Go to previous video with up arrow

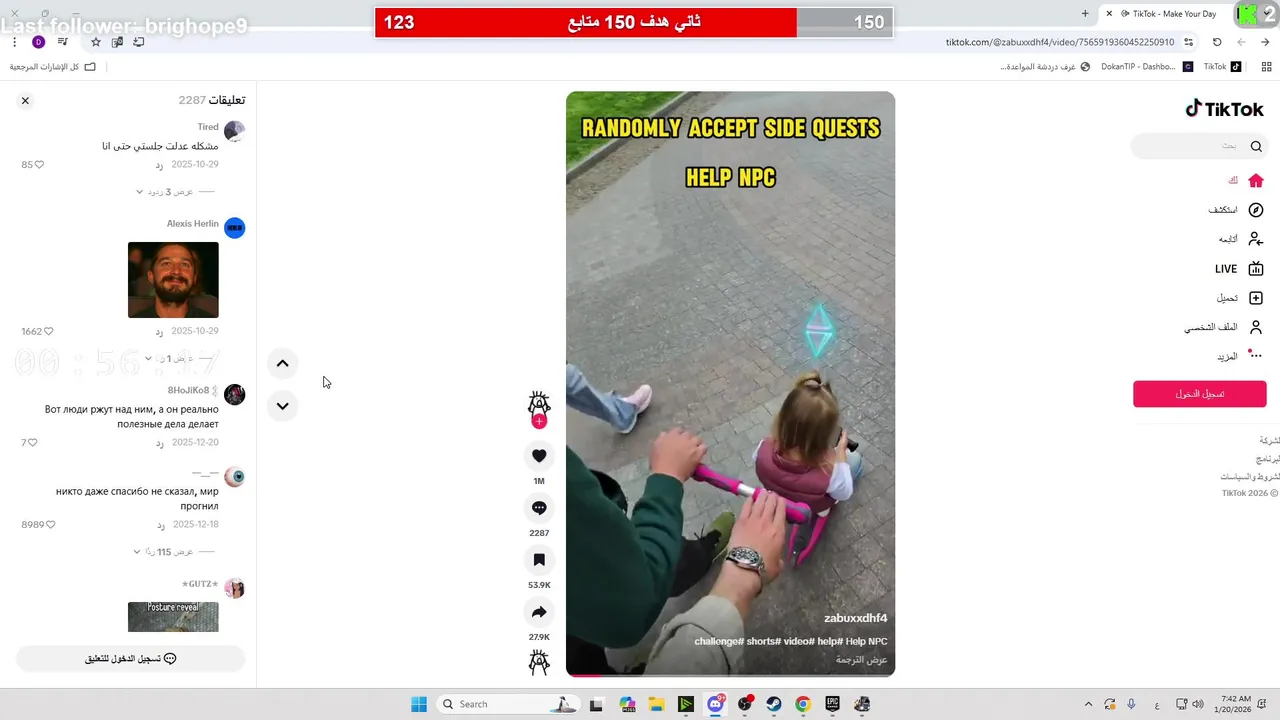pyautogui.click(x=282, y=364)
